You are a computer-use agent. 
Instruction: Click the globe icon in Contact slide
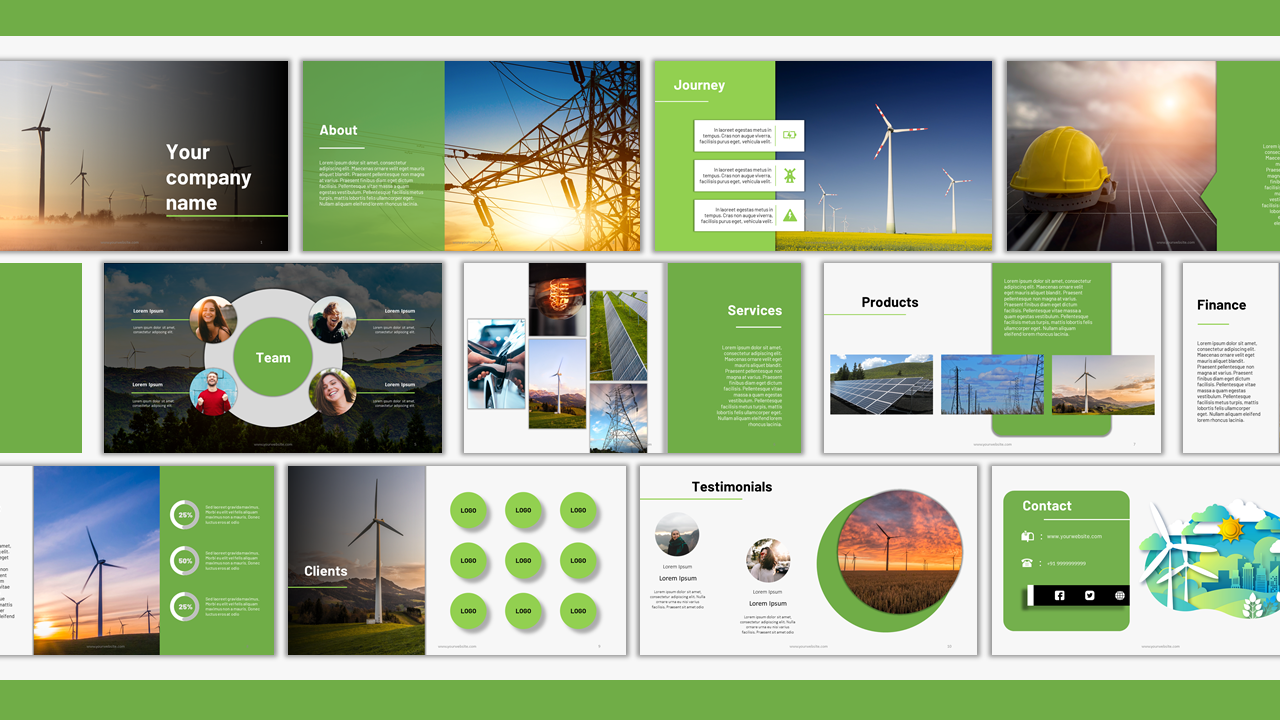pyautogui.click(x=1119, y=596)
